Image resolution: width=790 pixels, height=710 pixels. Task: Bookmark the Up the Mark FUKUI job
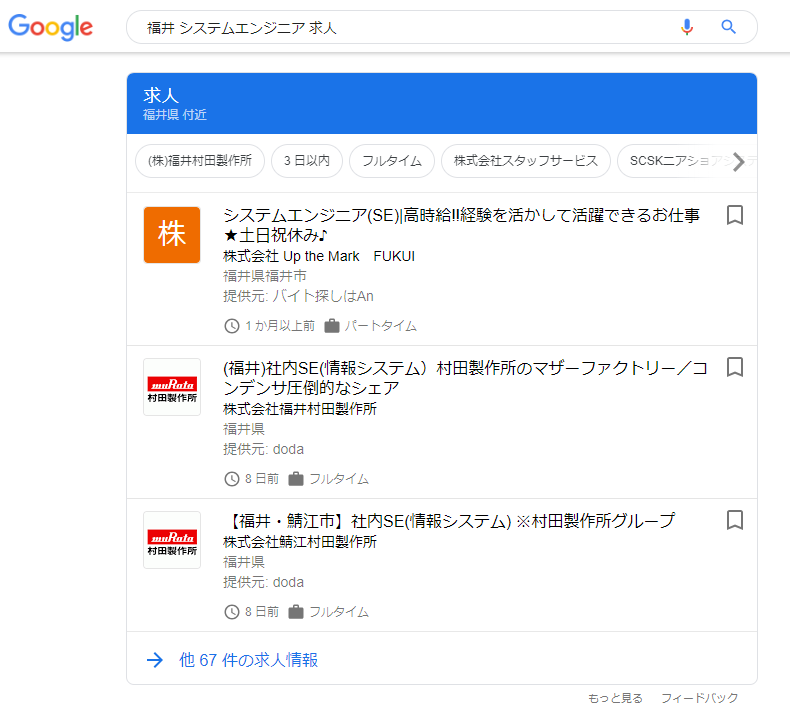[735, 215]
